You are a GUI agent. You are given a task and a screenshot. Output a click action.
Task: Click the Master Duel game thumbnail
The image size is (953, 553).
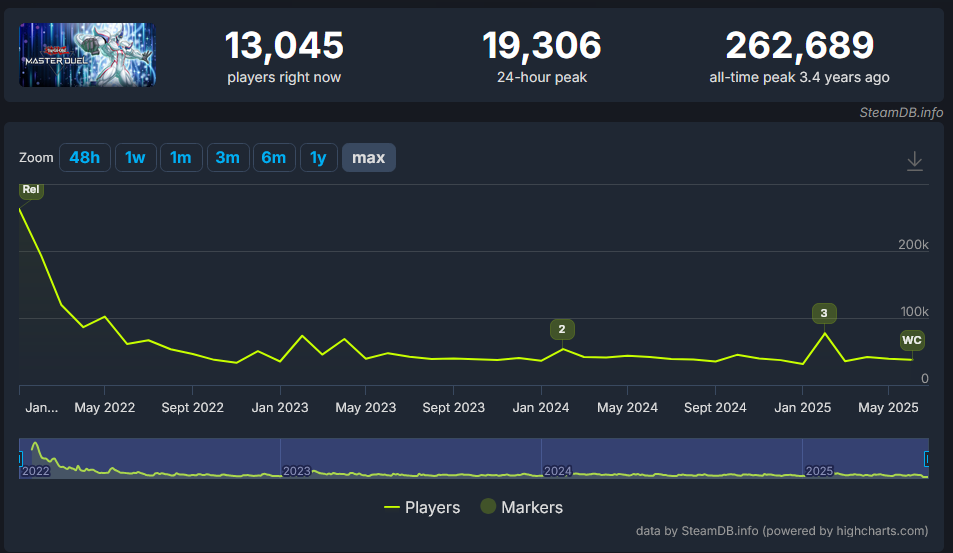pyautogui.click(x=88, y=55)
